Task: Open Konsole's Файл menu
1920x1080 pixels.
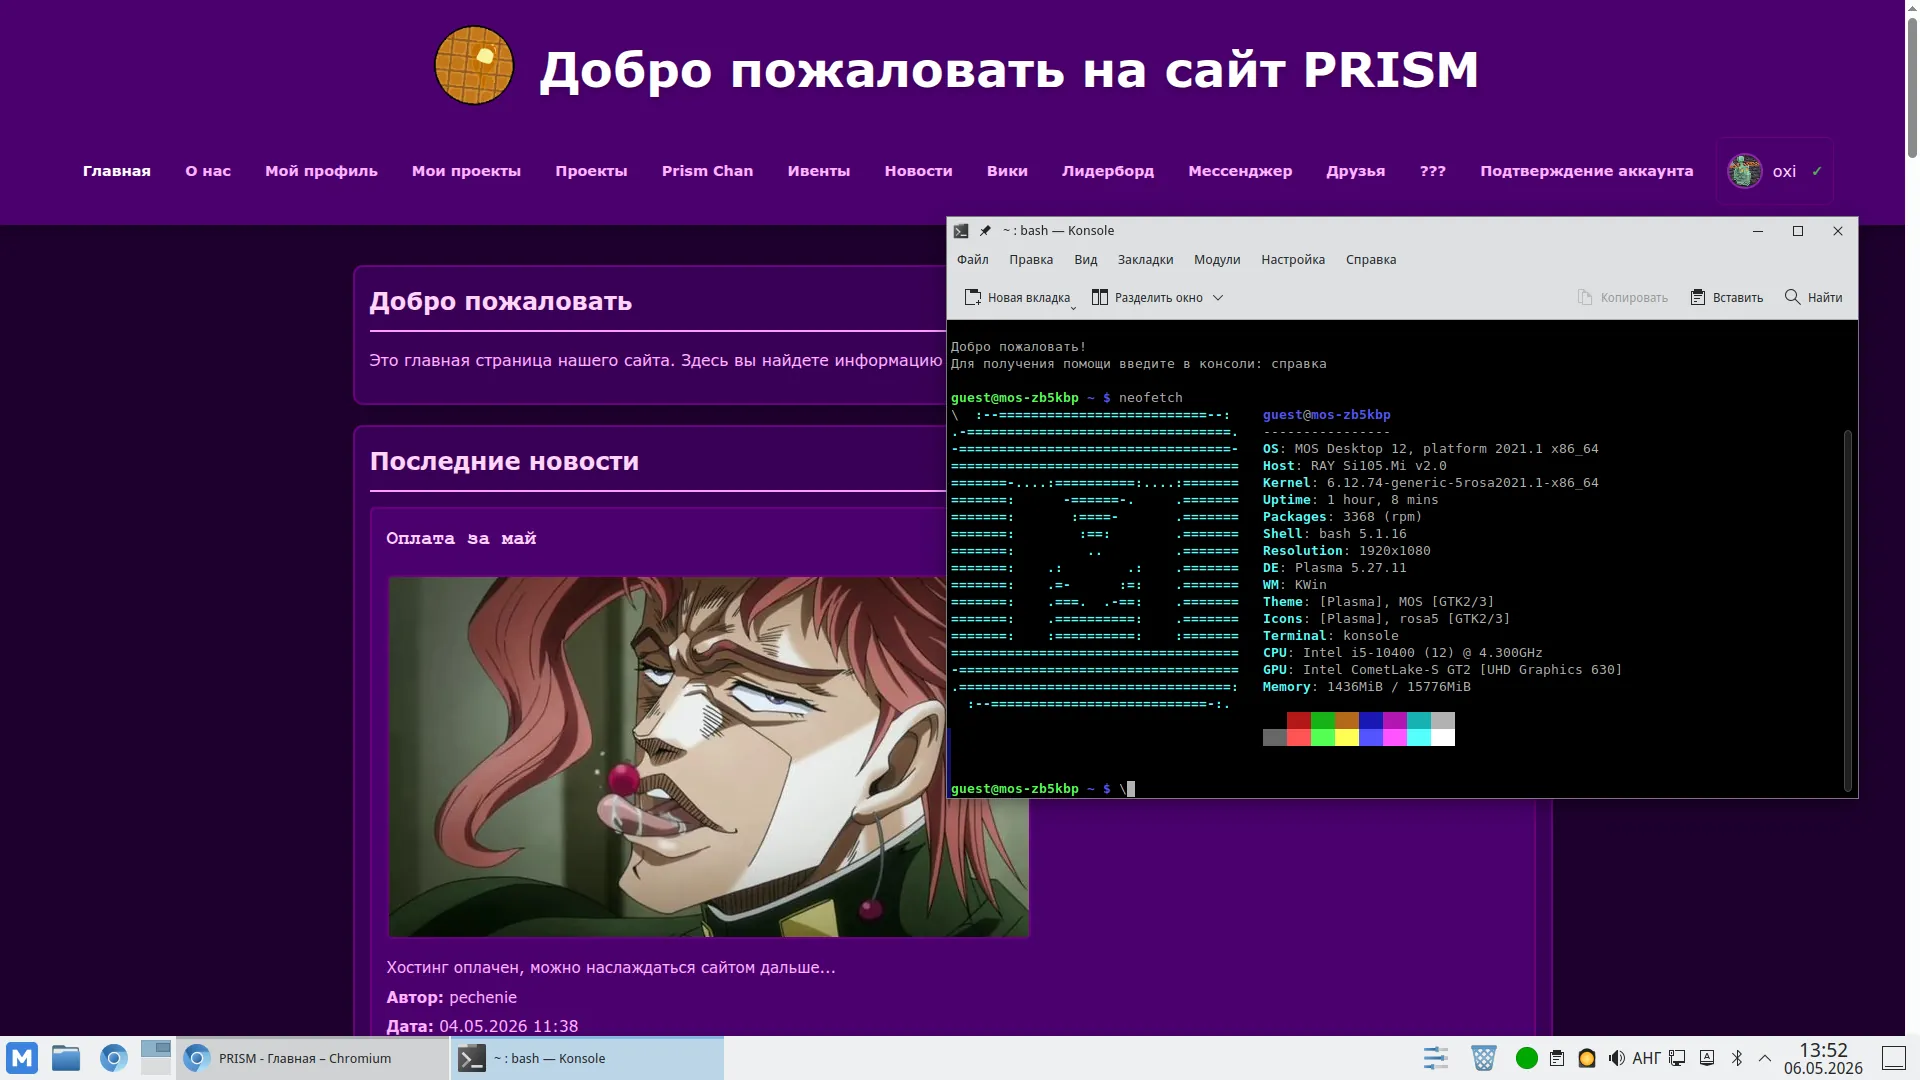Action: coord(972,260)
